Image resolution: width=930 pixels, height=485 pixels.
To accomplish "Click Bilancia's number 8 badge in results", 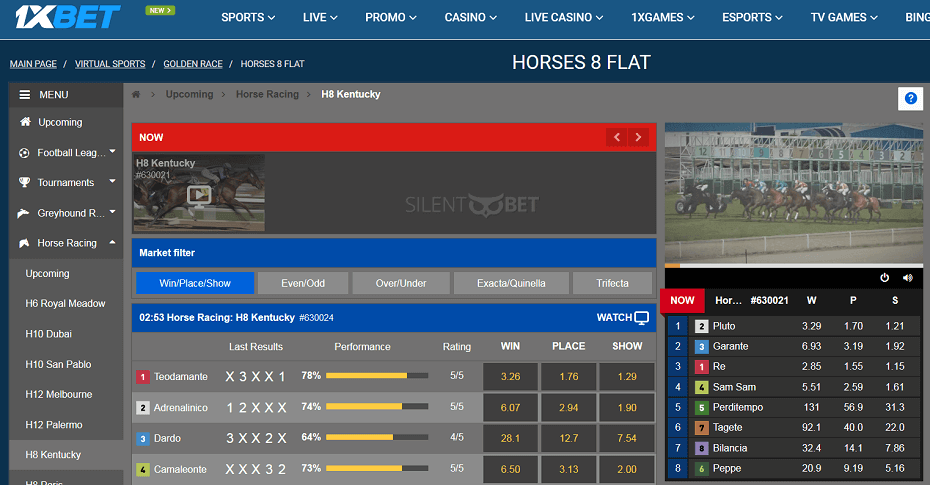I will point(701,448).
